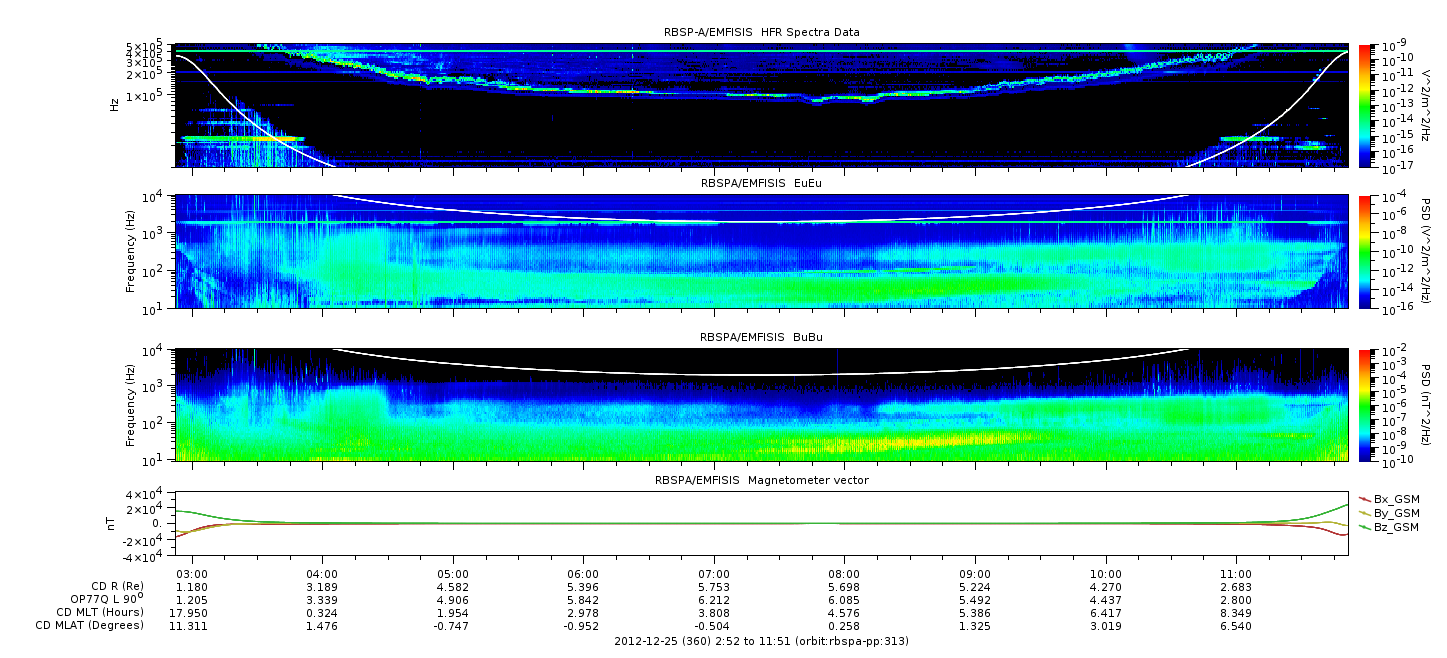This screenshot has height=658, width=1447.
Task: Select the 07:00 time axis label
Action: 714,574
